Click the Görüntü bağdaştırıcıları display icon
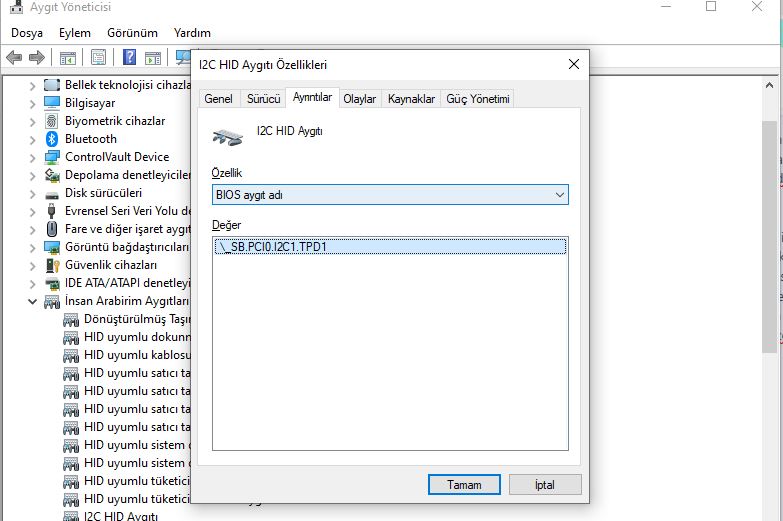 coord(52,247)
